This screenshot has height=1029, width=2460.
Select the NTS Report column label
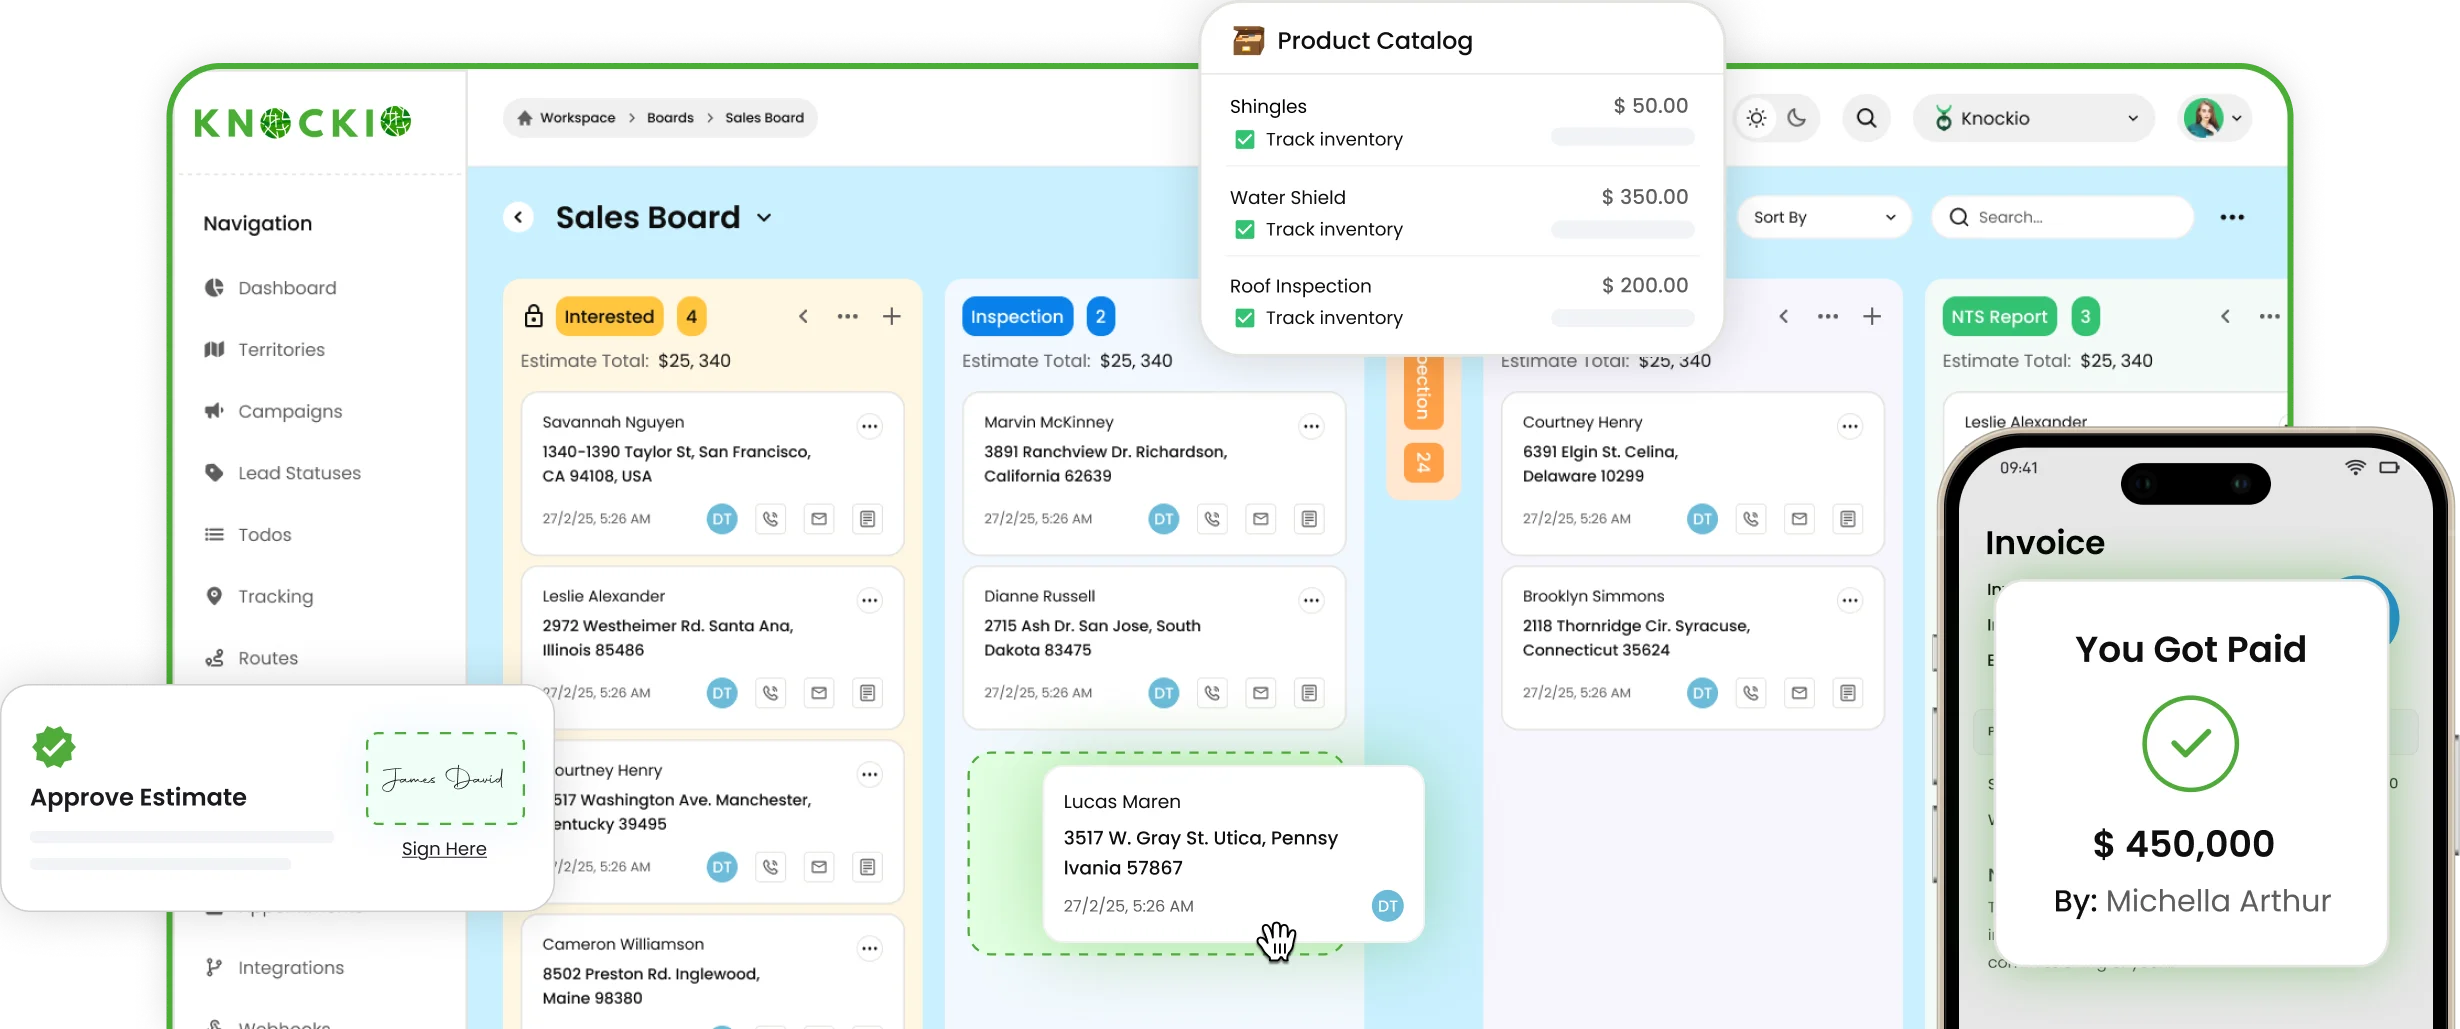coord(1999,316)
